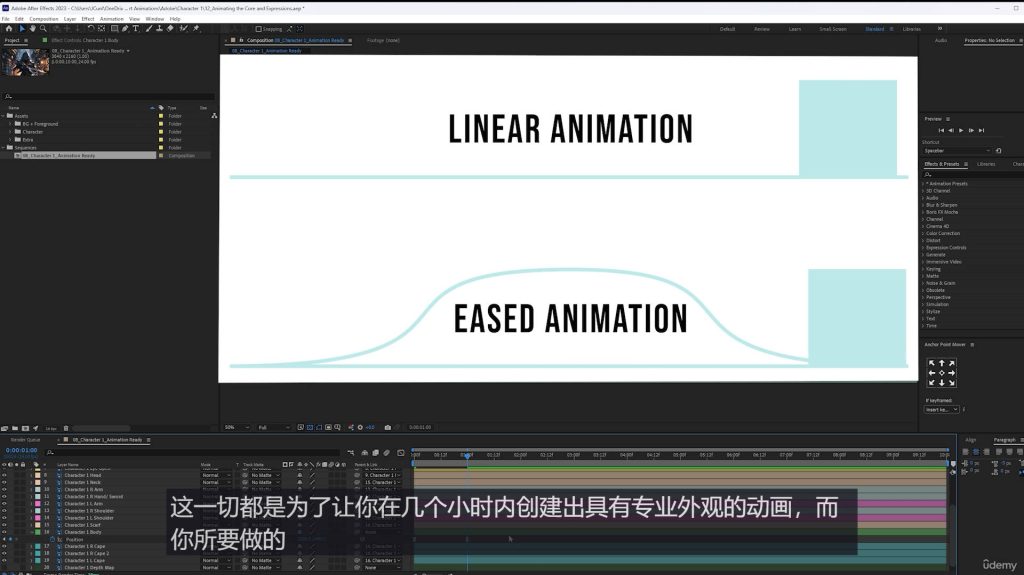Open the Window menu
Screen dimensions: 1024x575
point(155,19)
